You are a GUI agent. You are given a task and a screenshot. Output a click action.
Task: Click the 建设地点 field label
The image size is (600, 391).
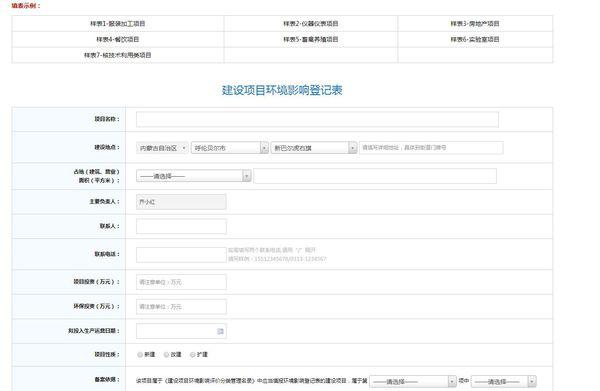click(107, 147)
